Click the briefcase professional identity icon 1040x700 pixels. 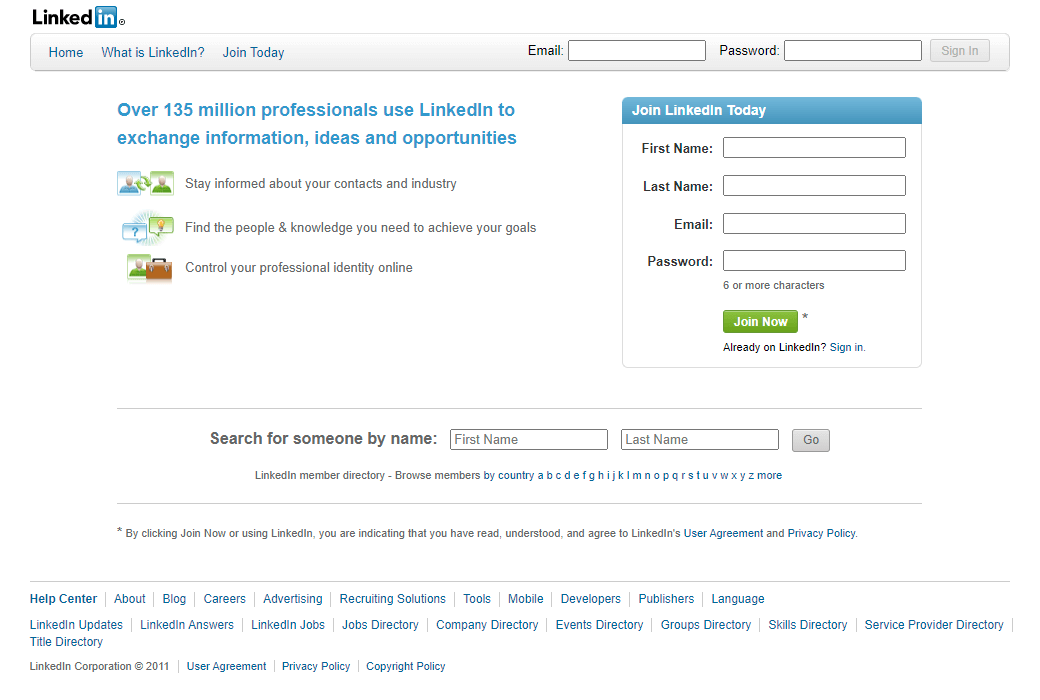tap(149, 268)
